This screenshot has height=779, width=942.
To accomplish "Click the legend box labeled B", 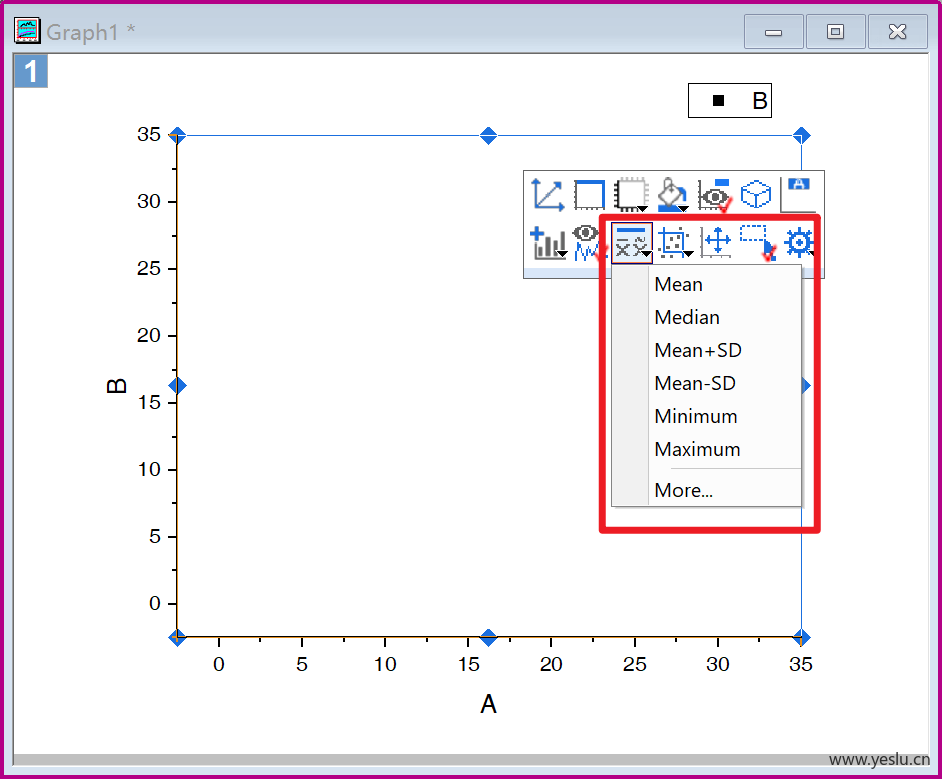I will 729,100.
